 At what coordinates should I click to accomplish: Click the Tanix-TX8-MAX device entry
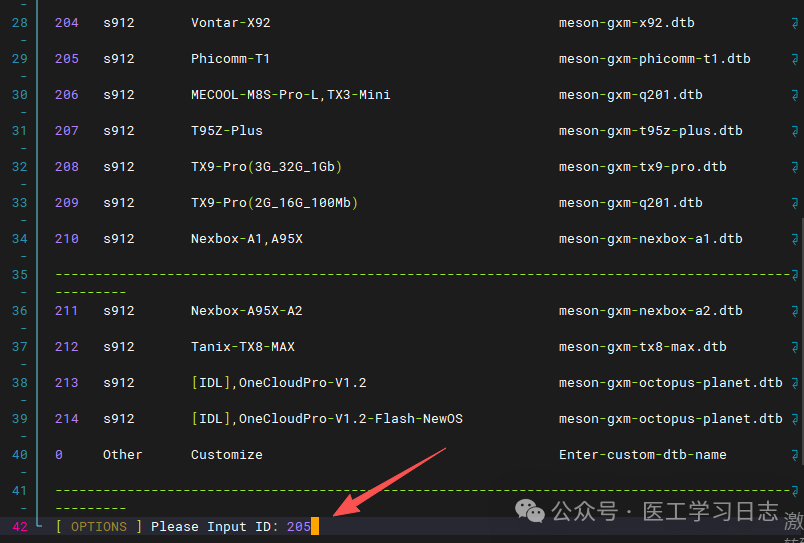pyautogui.click(x=242, y=346)
